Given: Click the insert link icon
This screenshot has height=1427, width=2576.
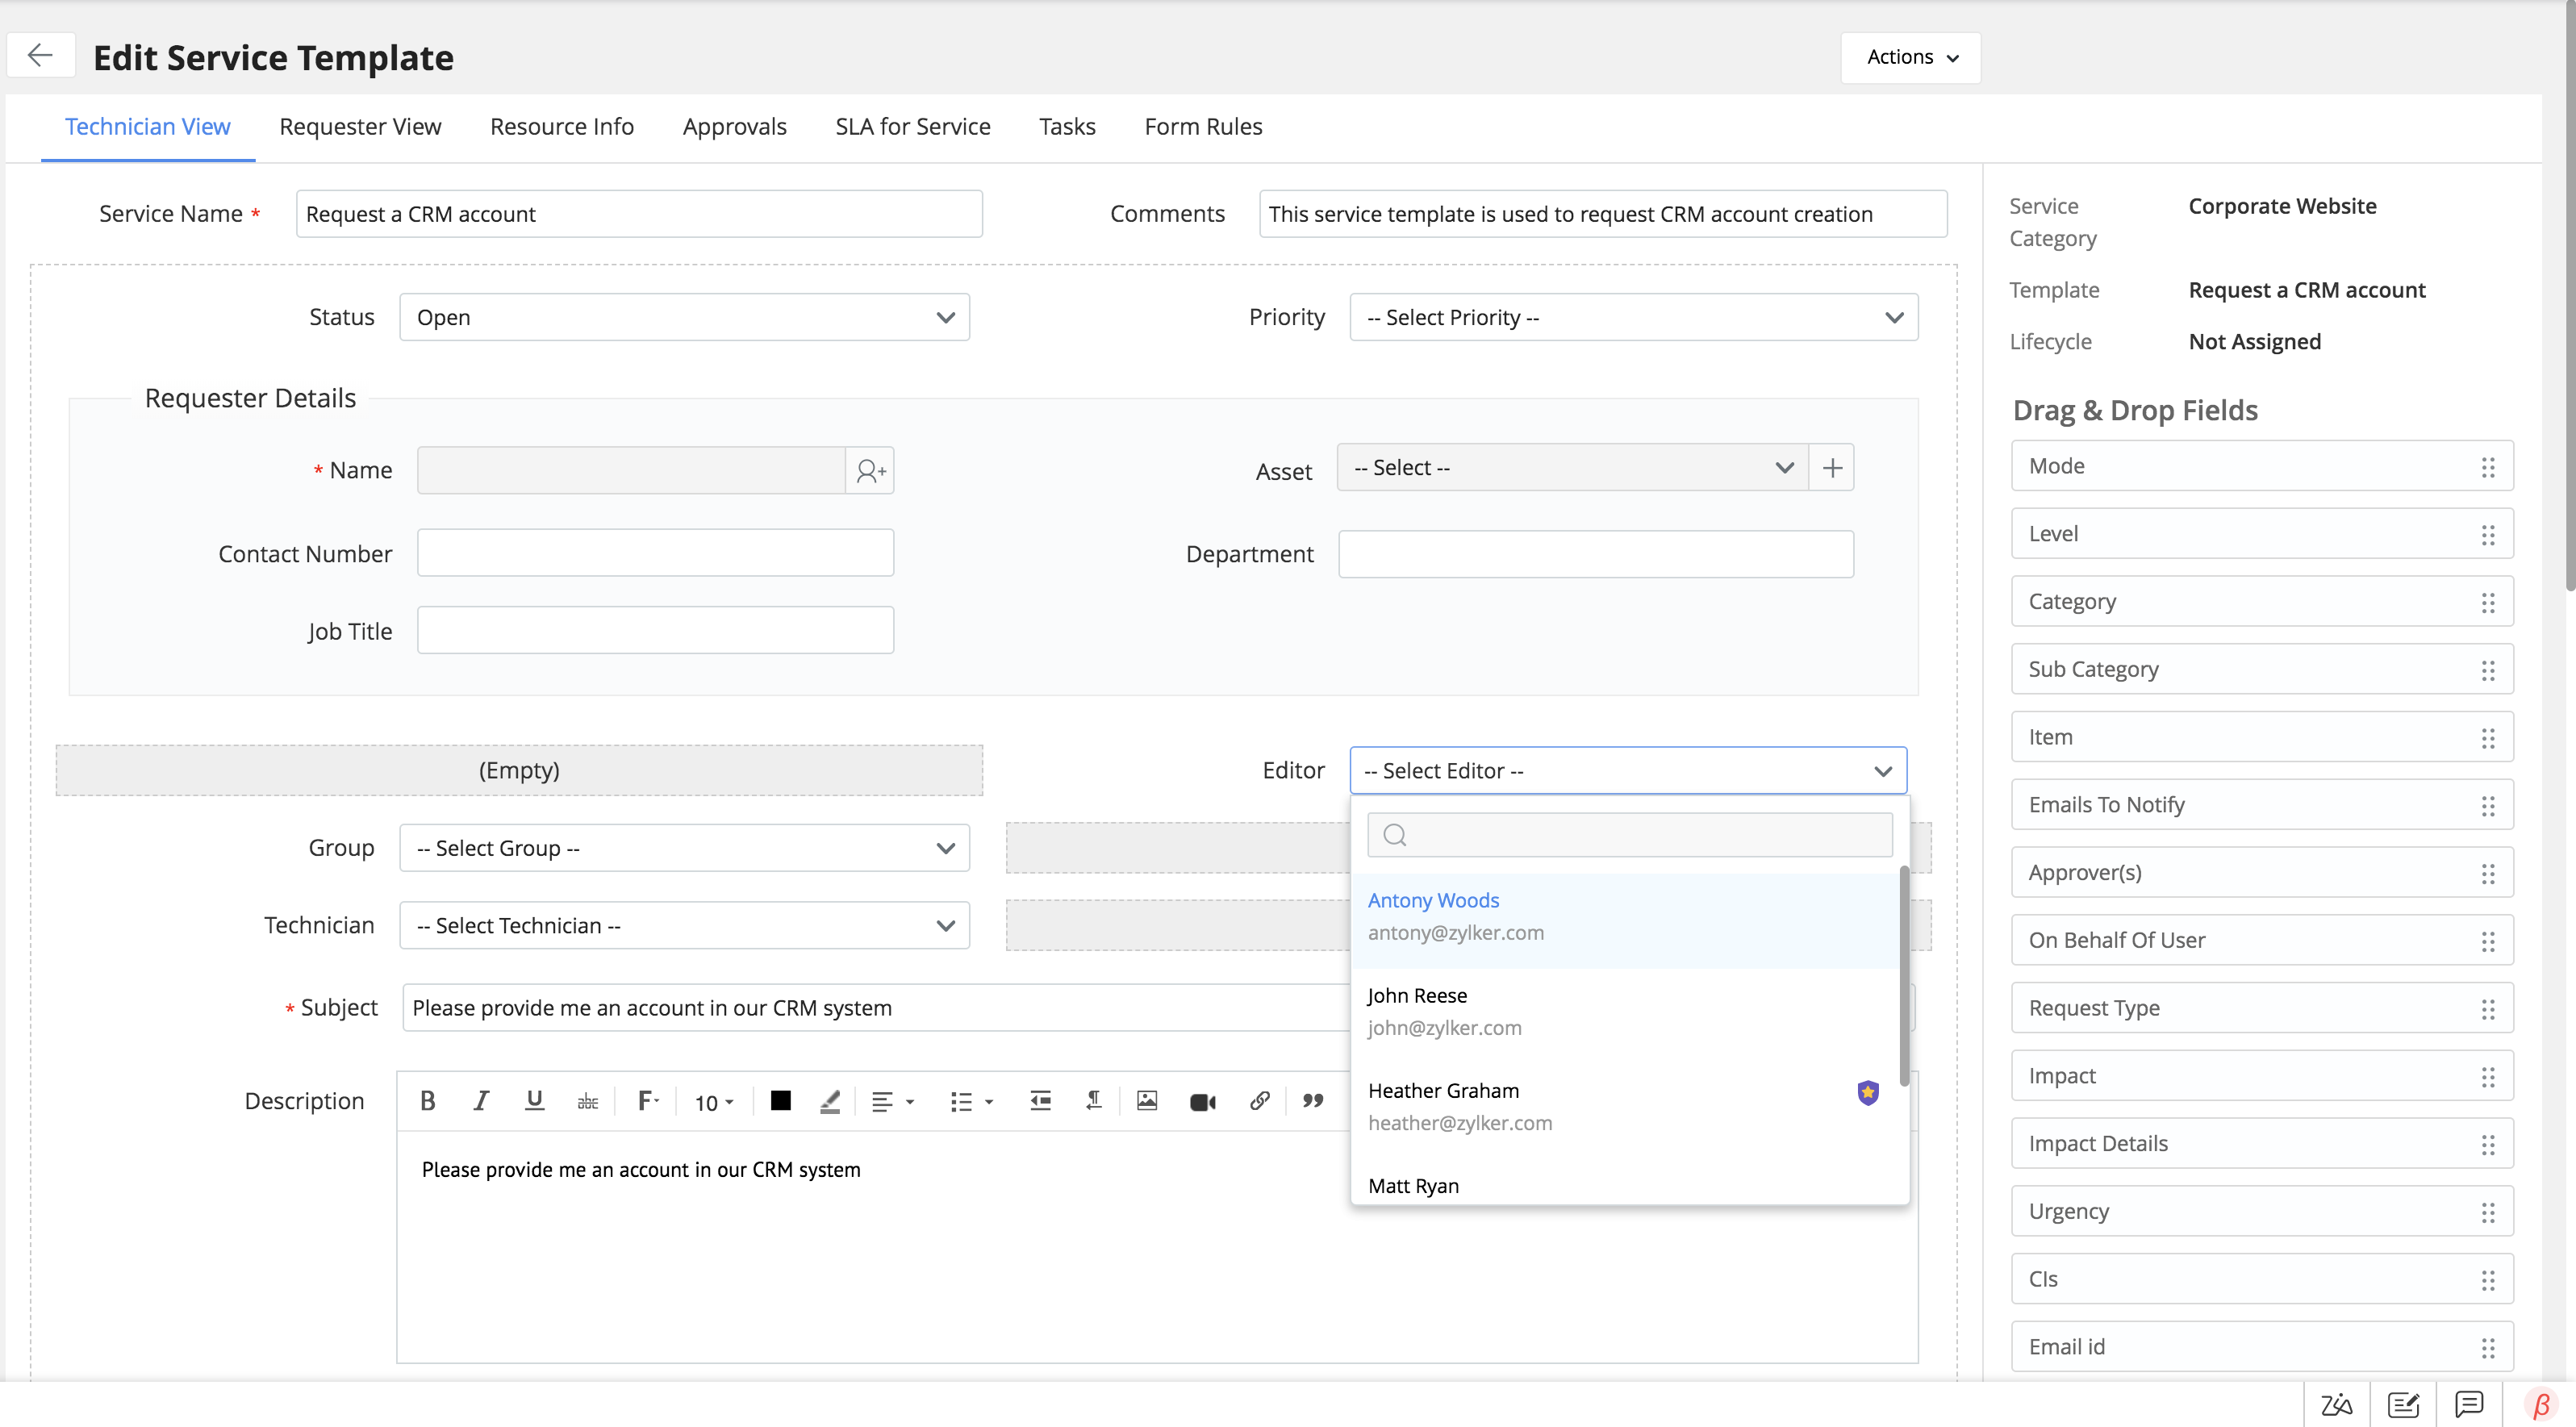Looking at the screenshot, I should click(x=1260, y=1101).
